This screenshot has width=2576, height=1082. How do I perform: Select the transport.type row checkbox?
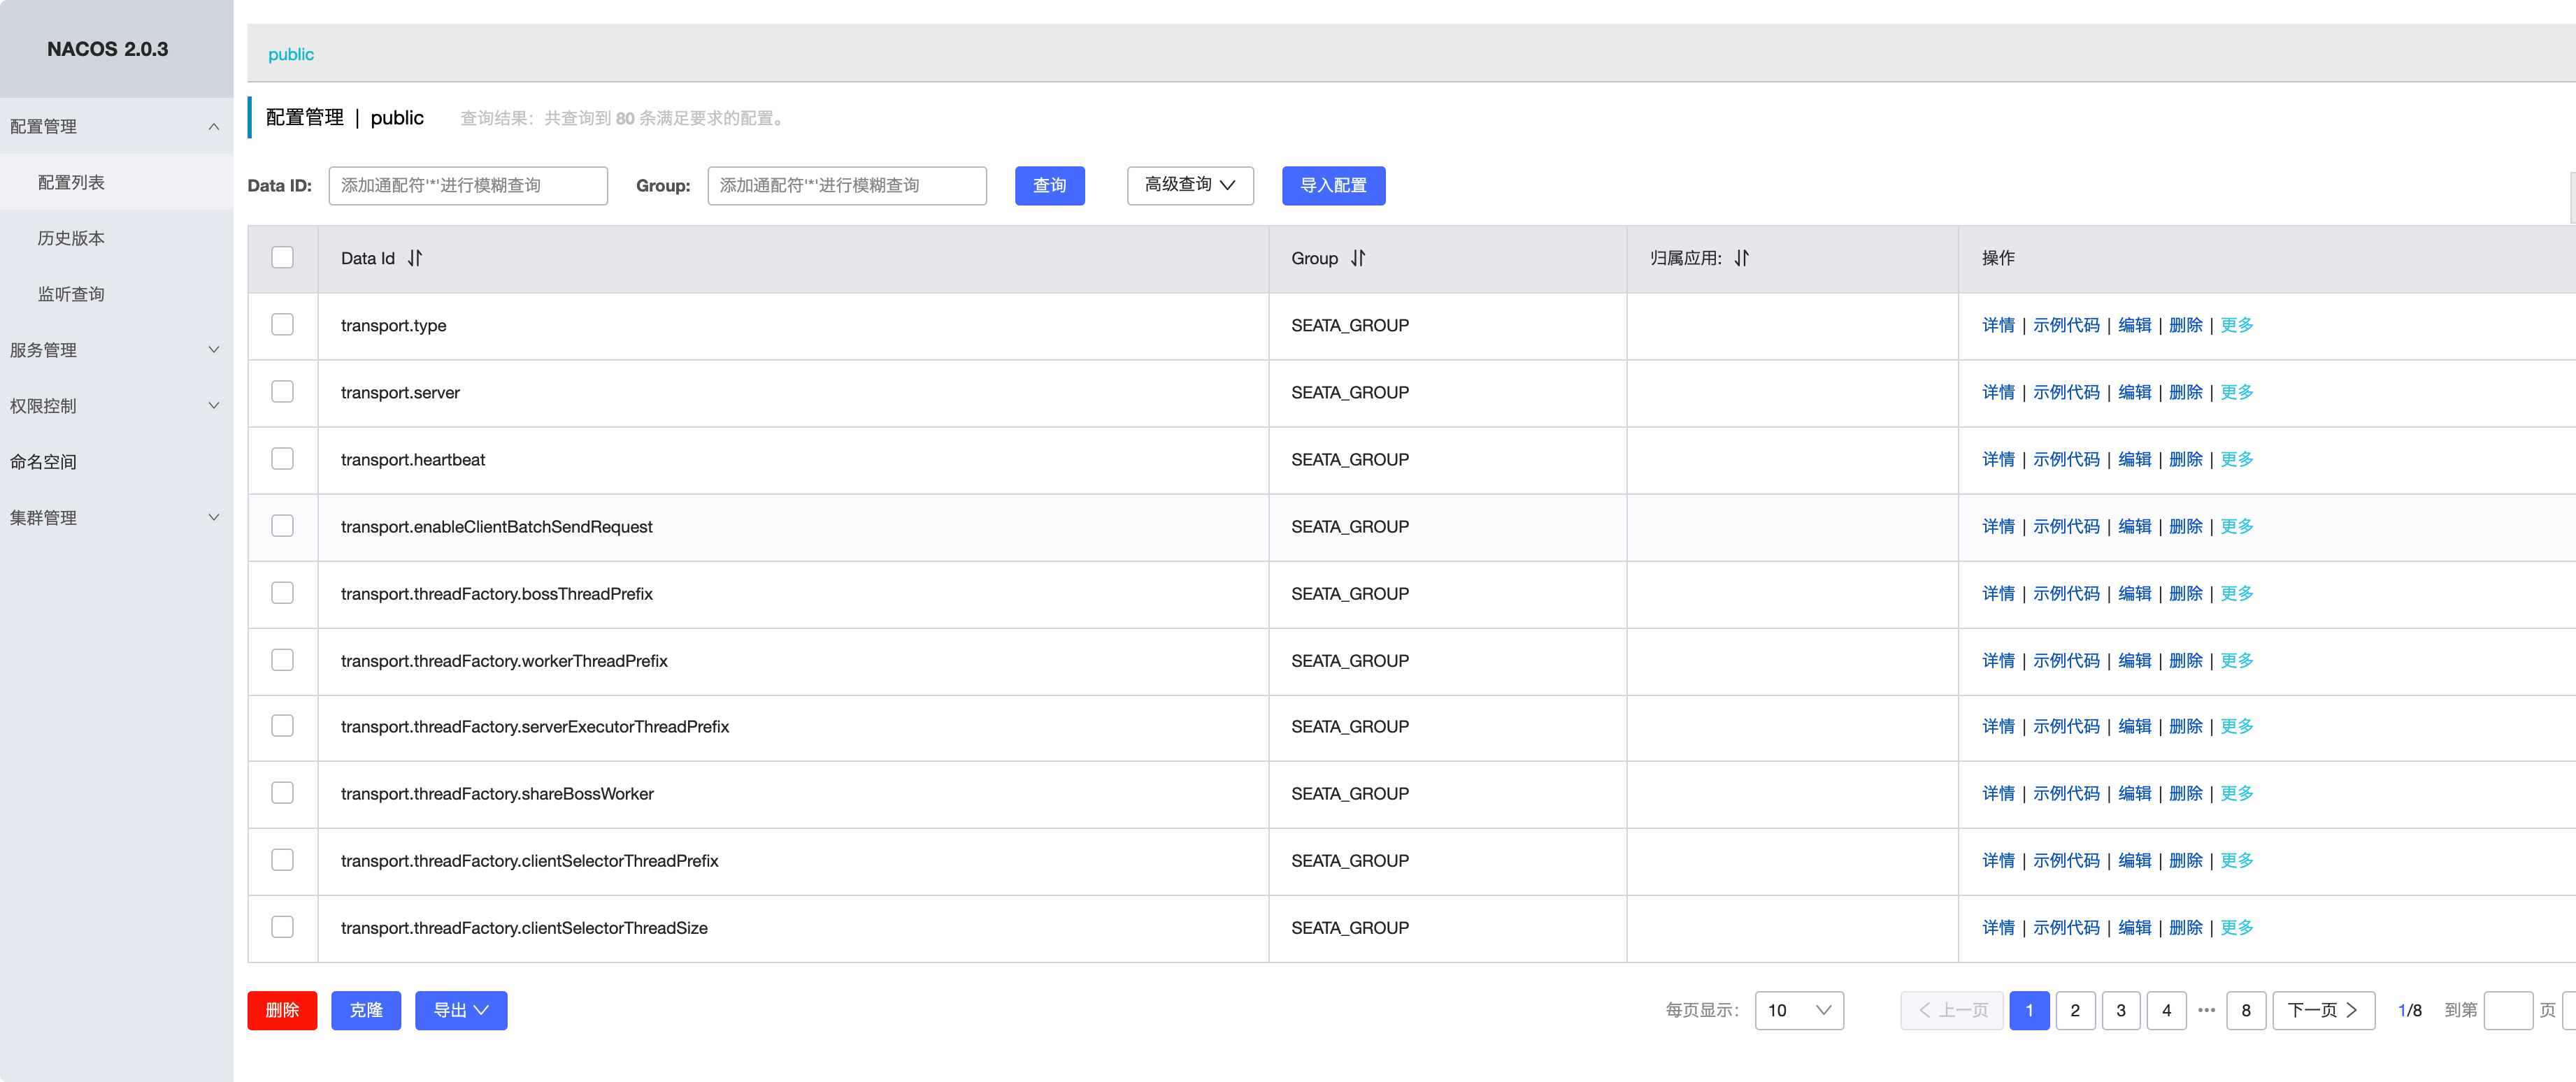(x=282, y=325)
